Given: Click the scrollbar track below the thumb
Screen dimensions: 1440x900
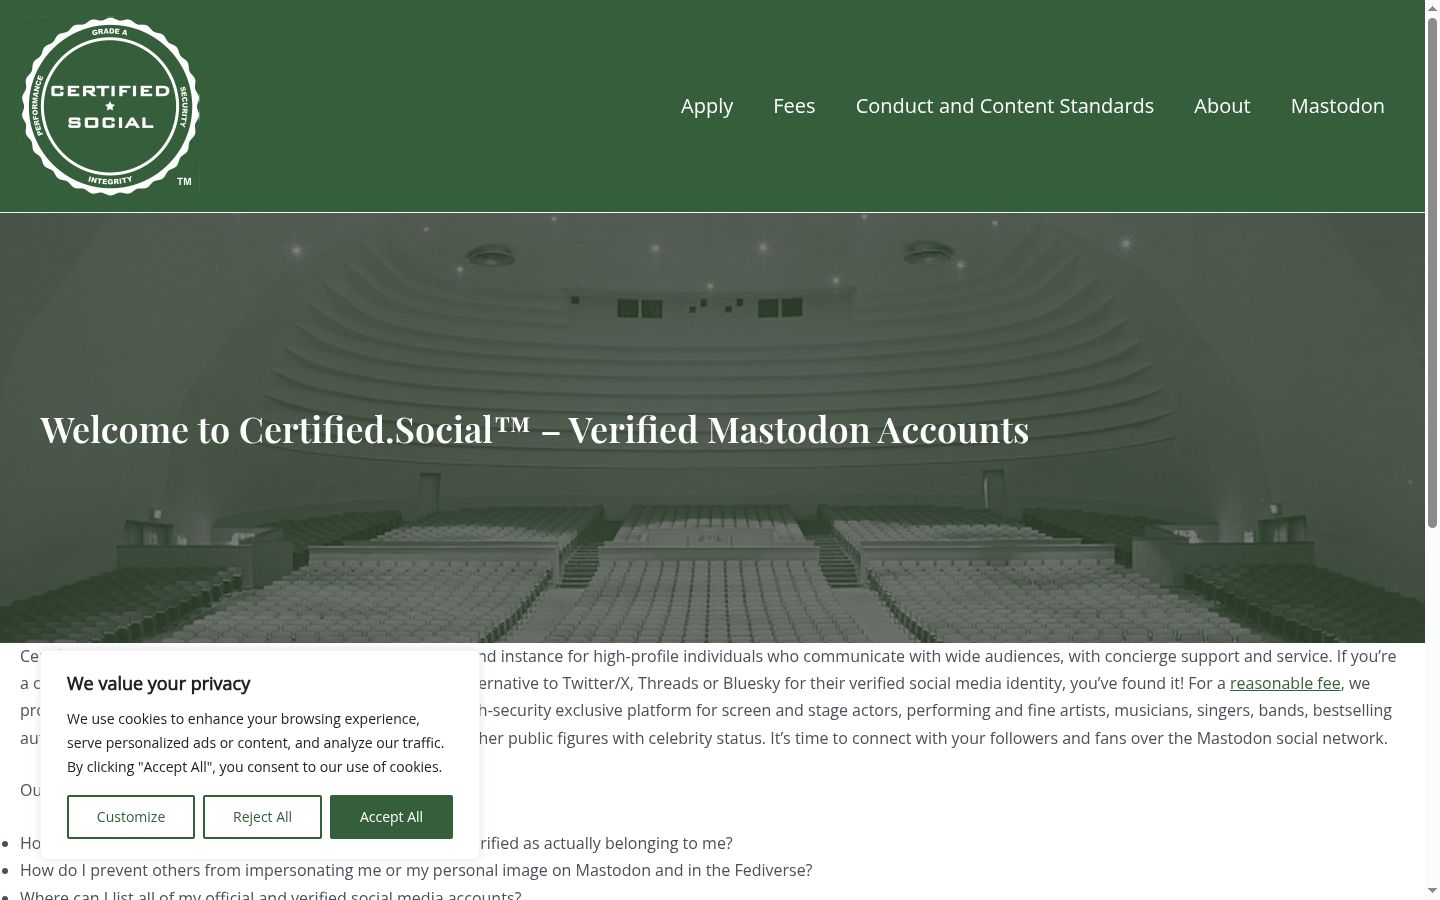Looking at the screenshot, I should pyautogui.click(x=1432, y=705).
